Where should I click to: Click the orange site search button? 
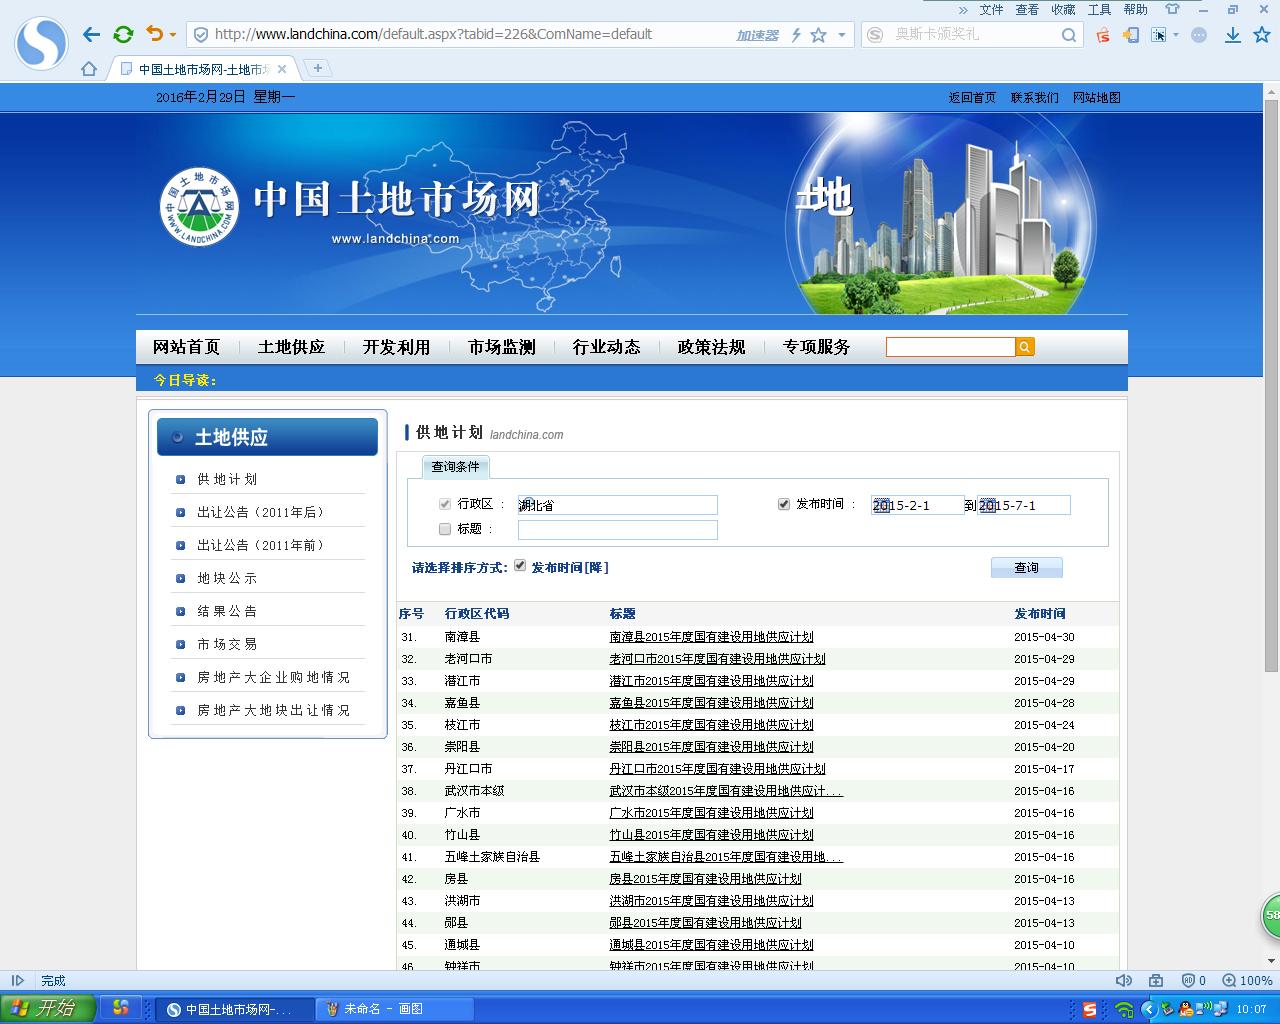click(x=1025, y=347)
